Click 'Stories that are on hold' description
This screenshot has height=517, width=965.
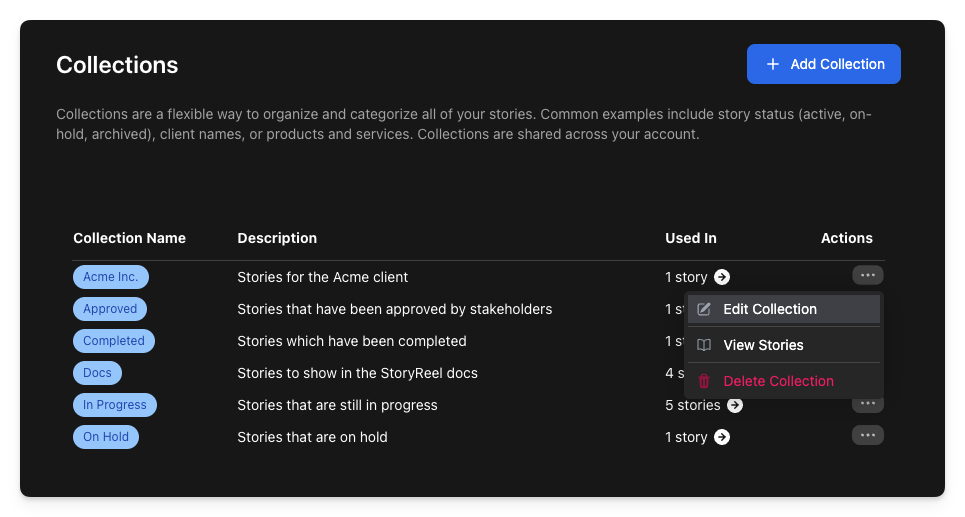[313, 437]
